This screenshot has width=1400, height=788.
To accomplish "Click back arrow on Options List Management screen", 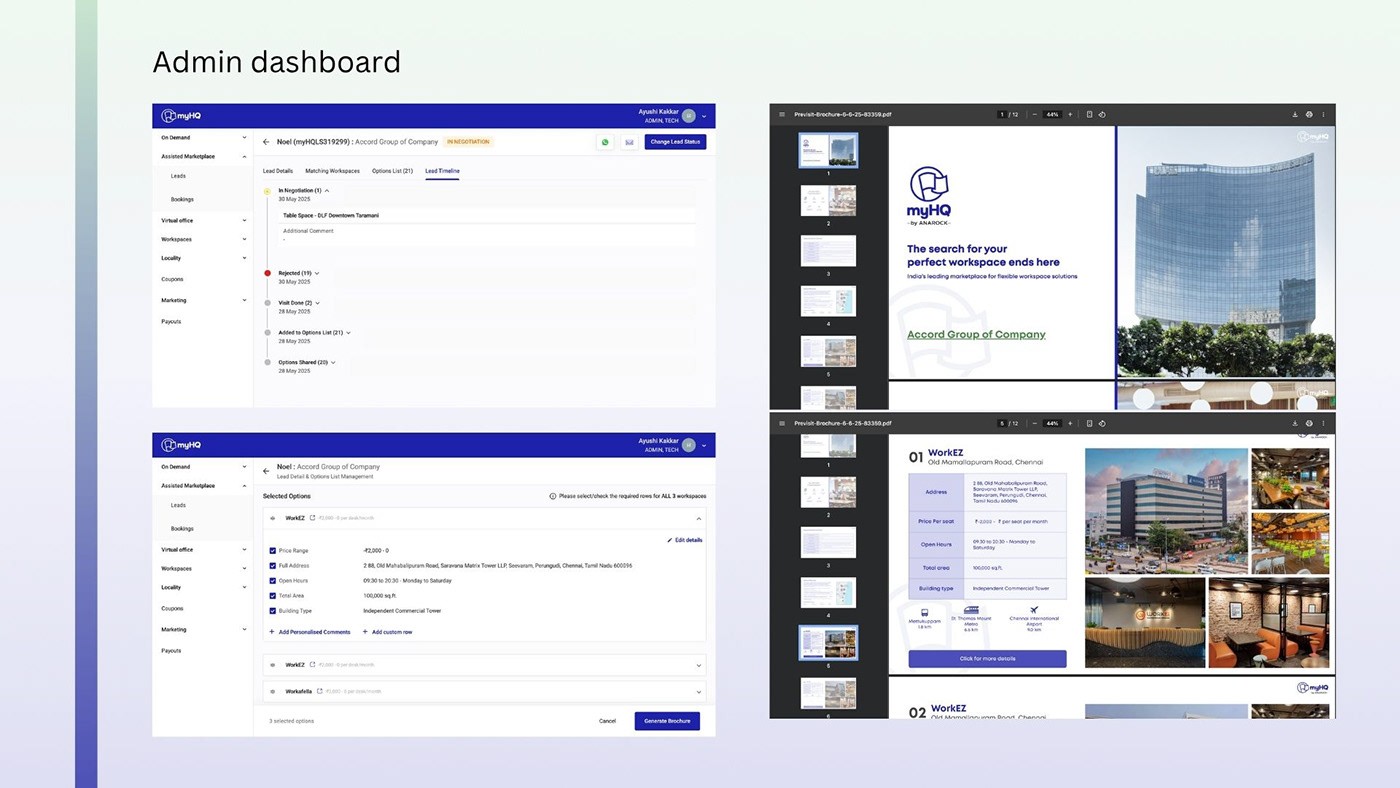I will point(266,471).
